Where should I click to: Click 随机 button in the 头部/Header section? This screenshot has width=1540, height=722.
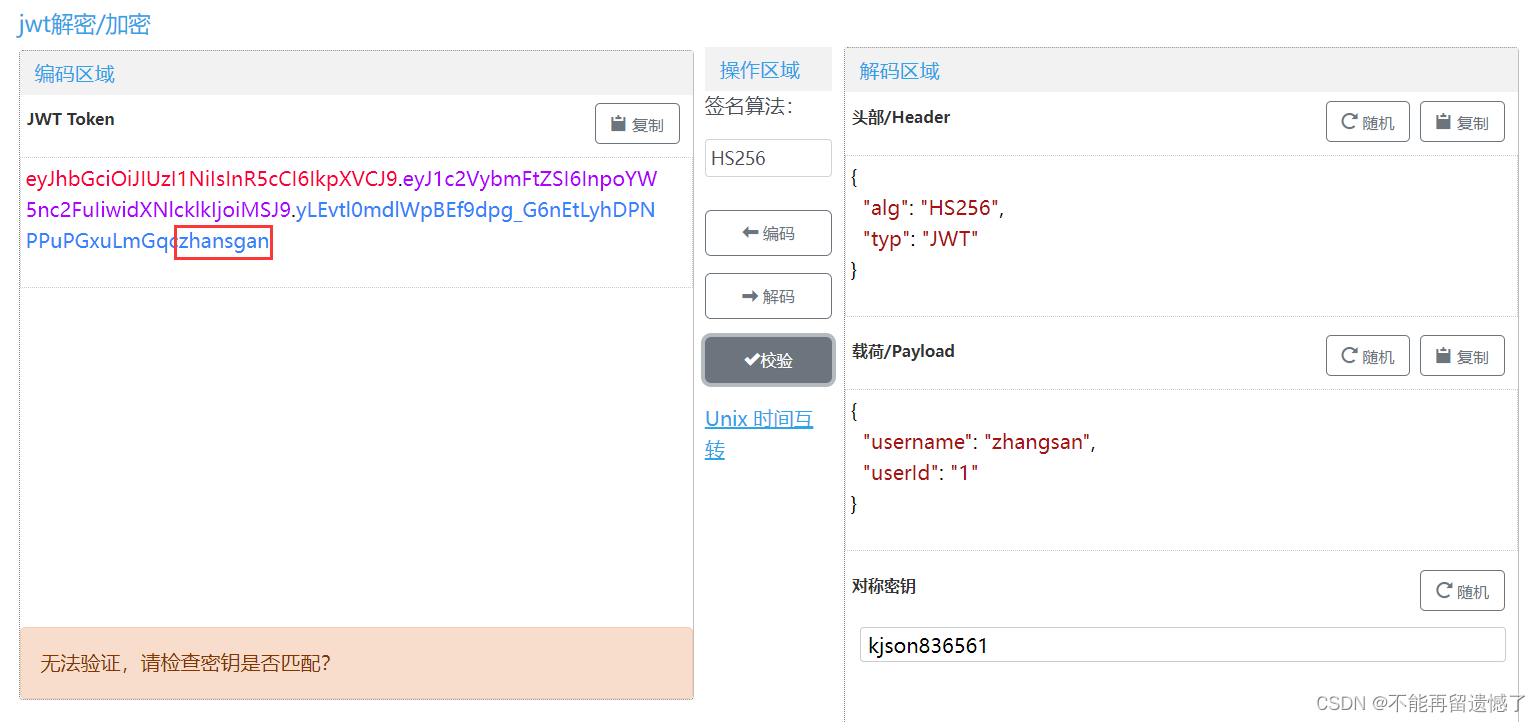[1368, 122]
